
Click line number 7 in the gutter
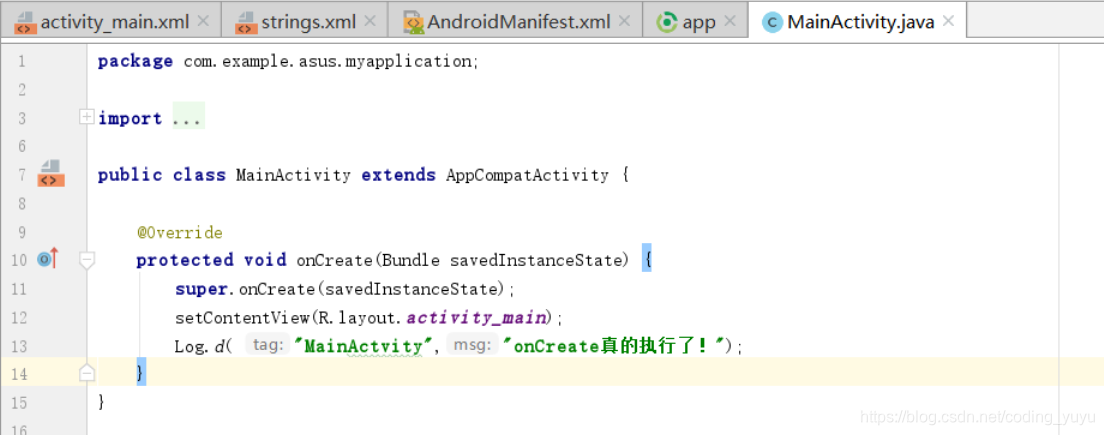click(x=20, y=175)
